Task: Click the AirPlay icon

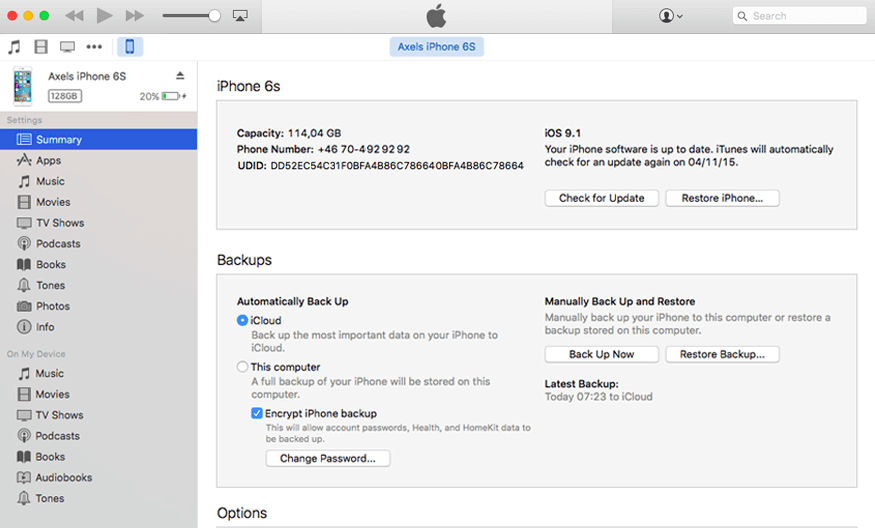Action: click(240, 16)
